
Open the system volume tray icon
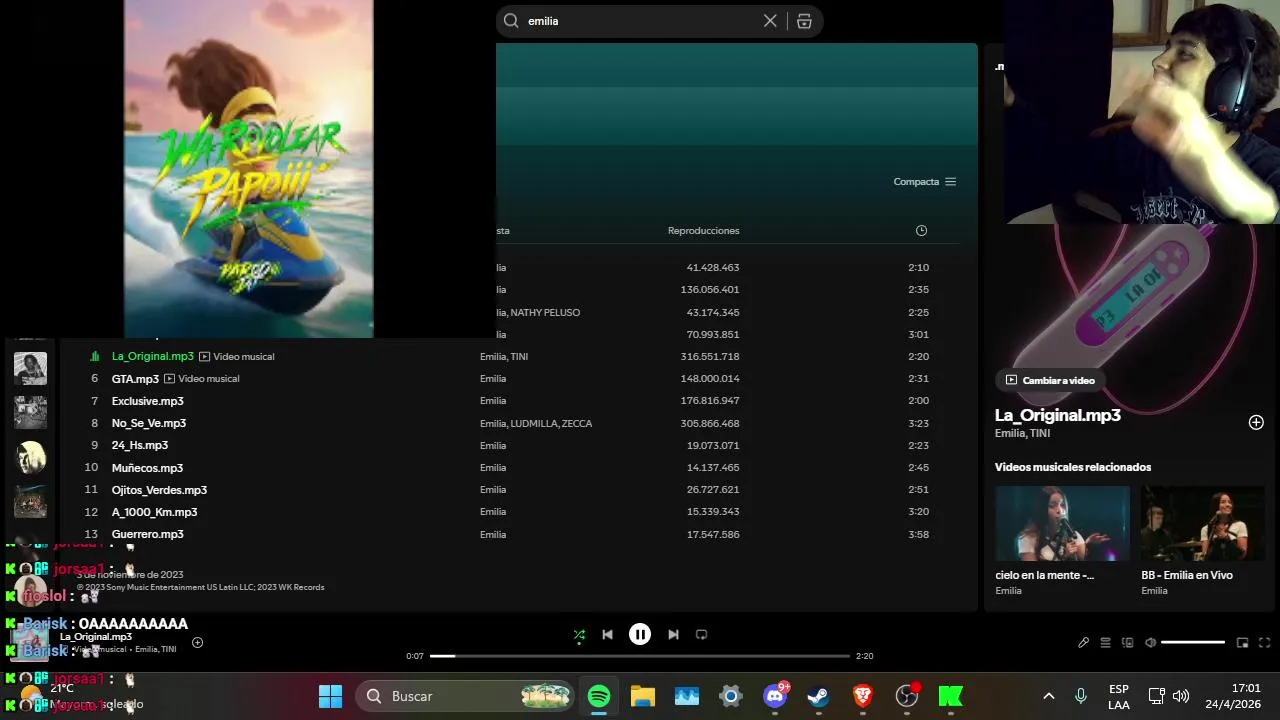[x=1181, y=696]
